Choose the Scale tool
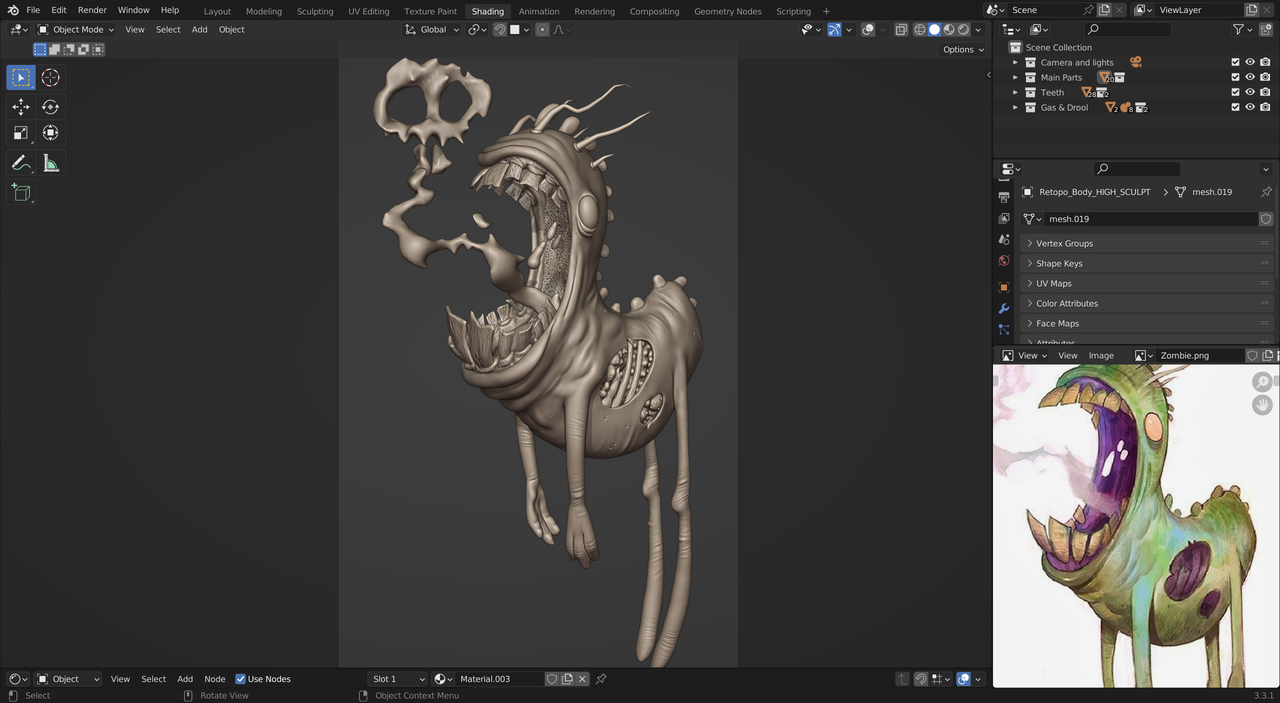Viewport: 1280px width, 703px height. (21, 133)
